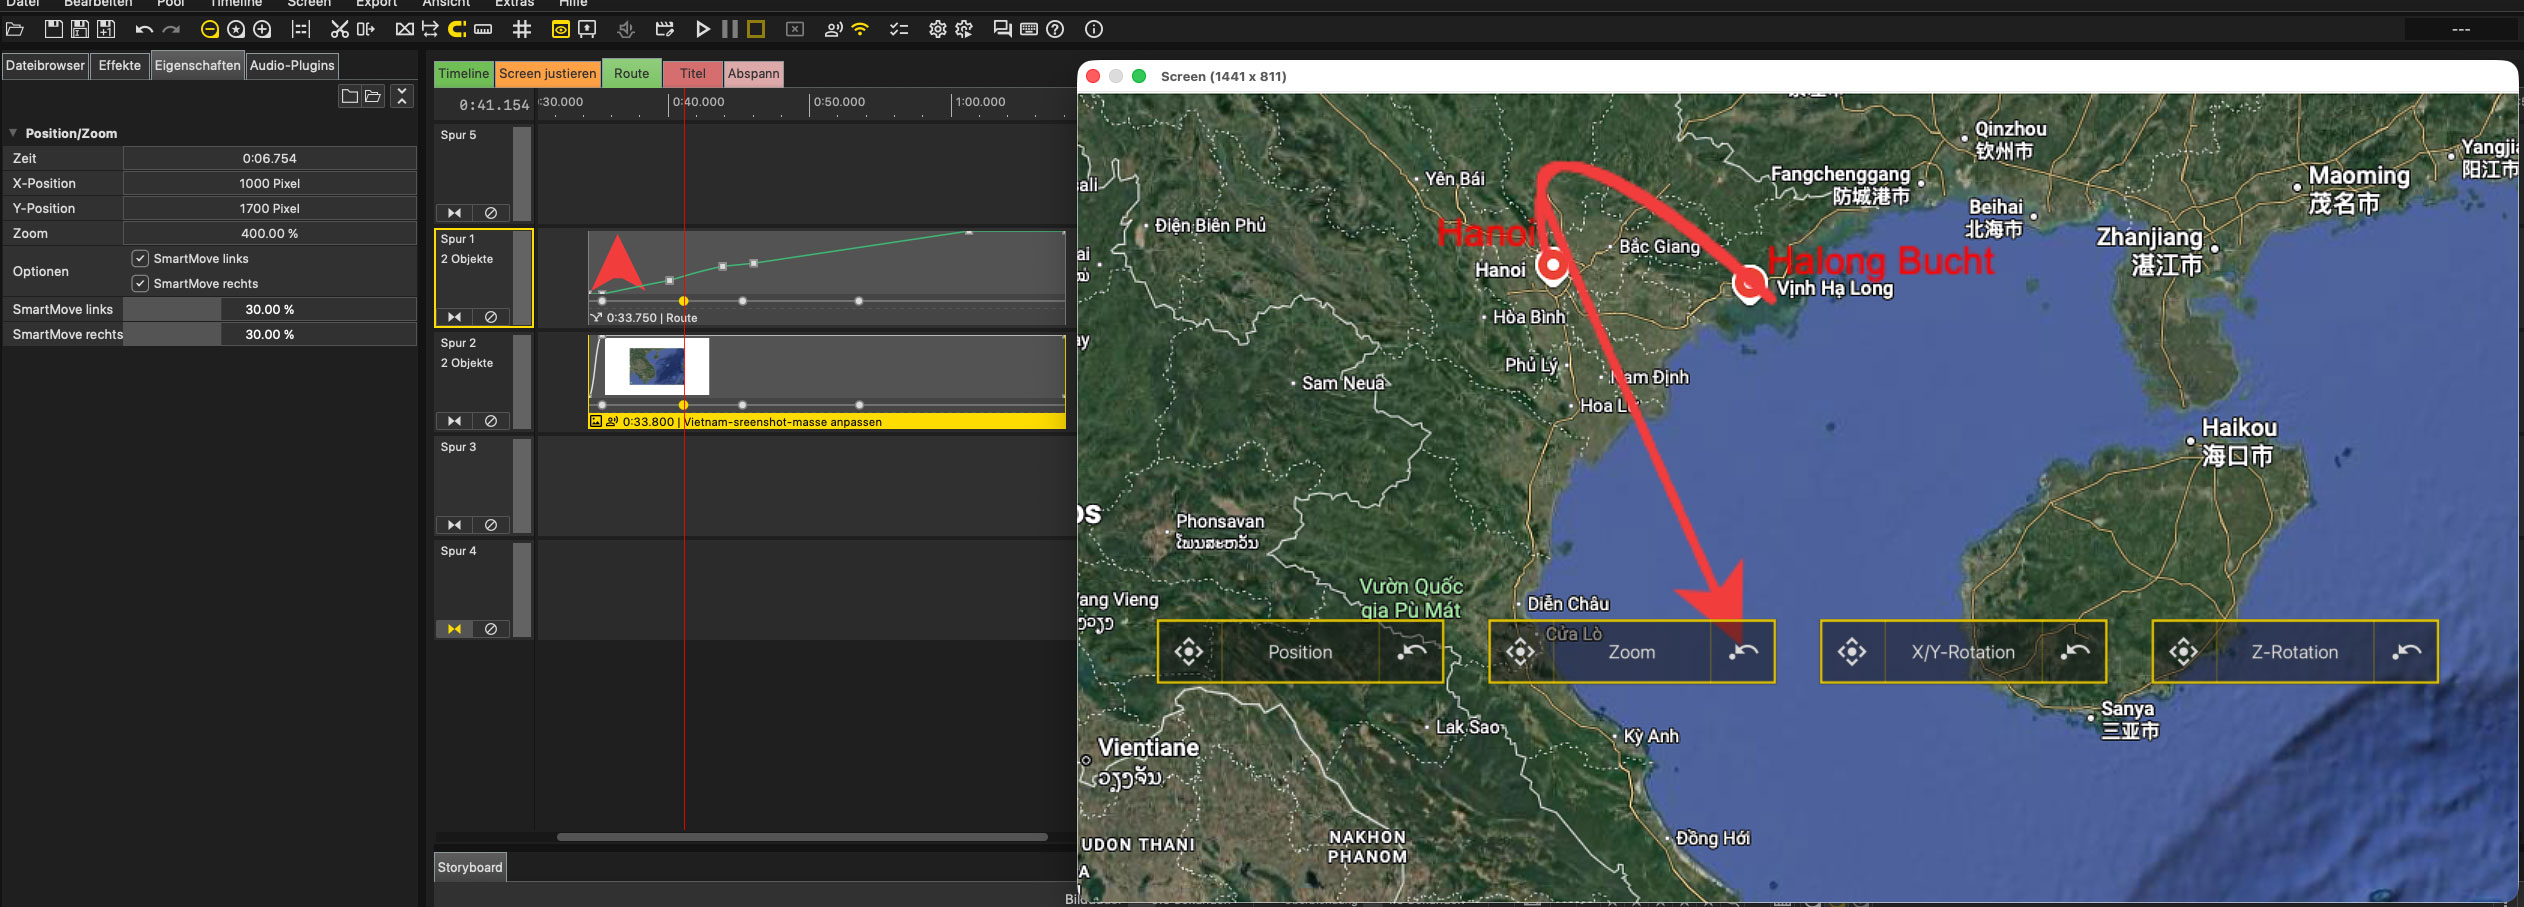2524x907 pixels.
Task: Uncheck the SmartMove links checkbox
Action: [140, 258]
